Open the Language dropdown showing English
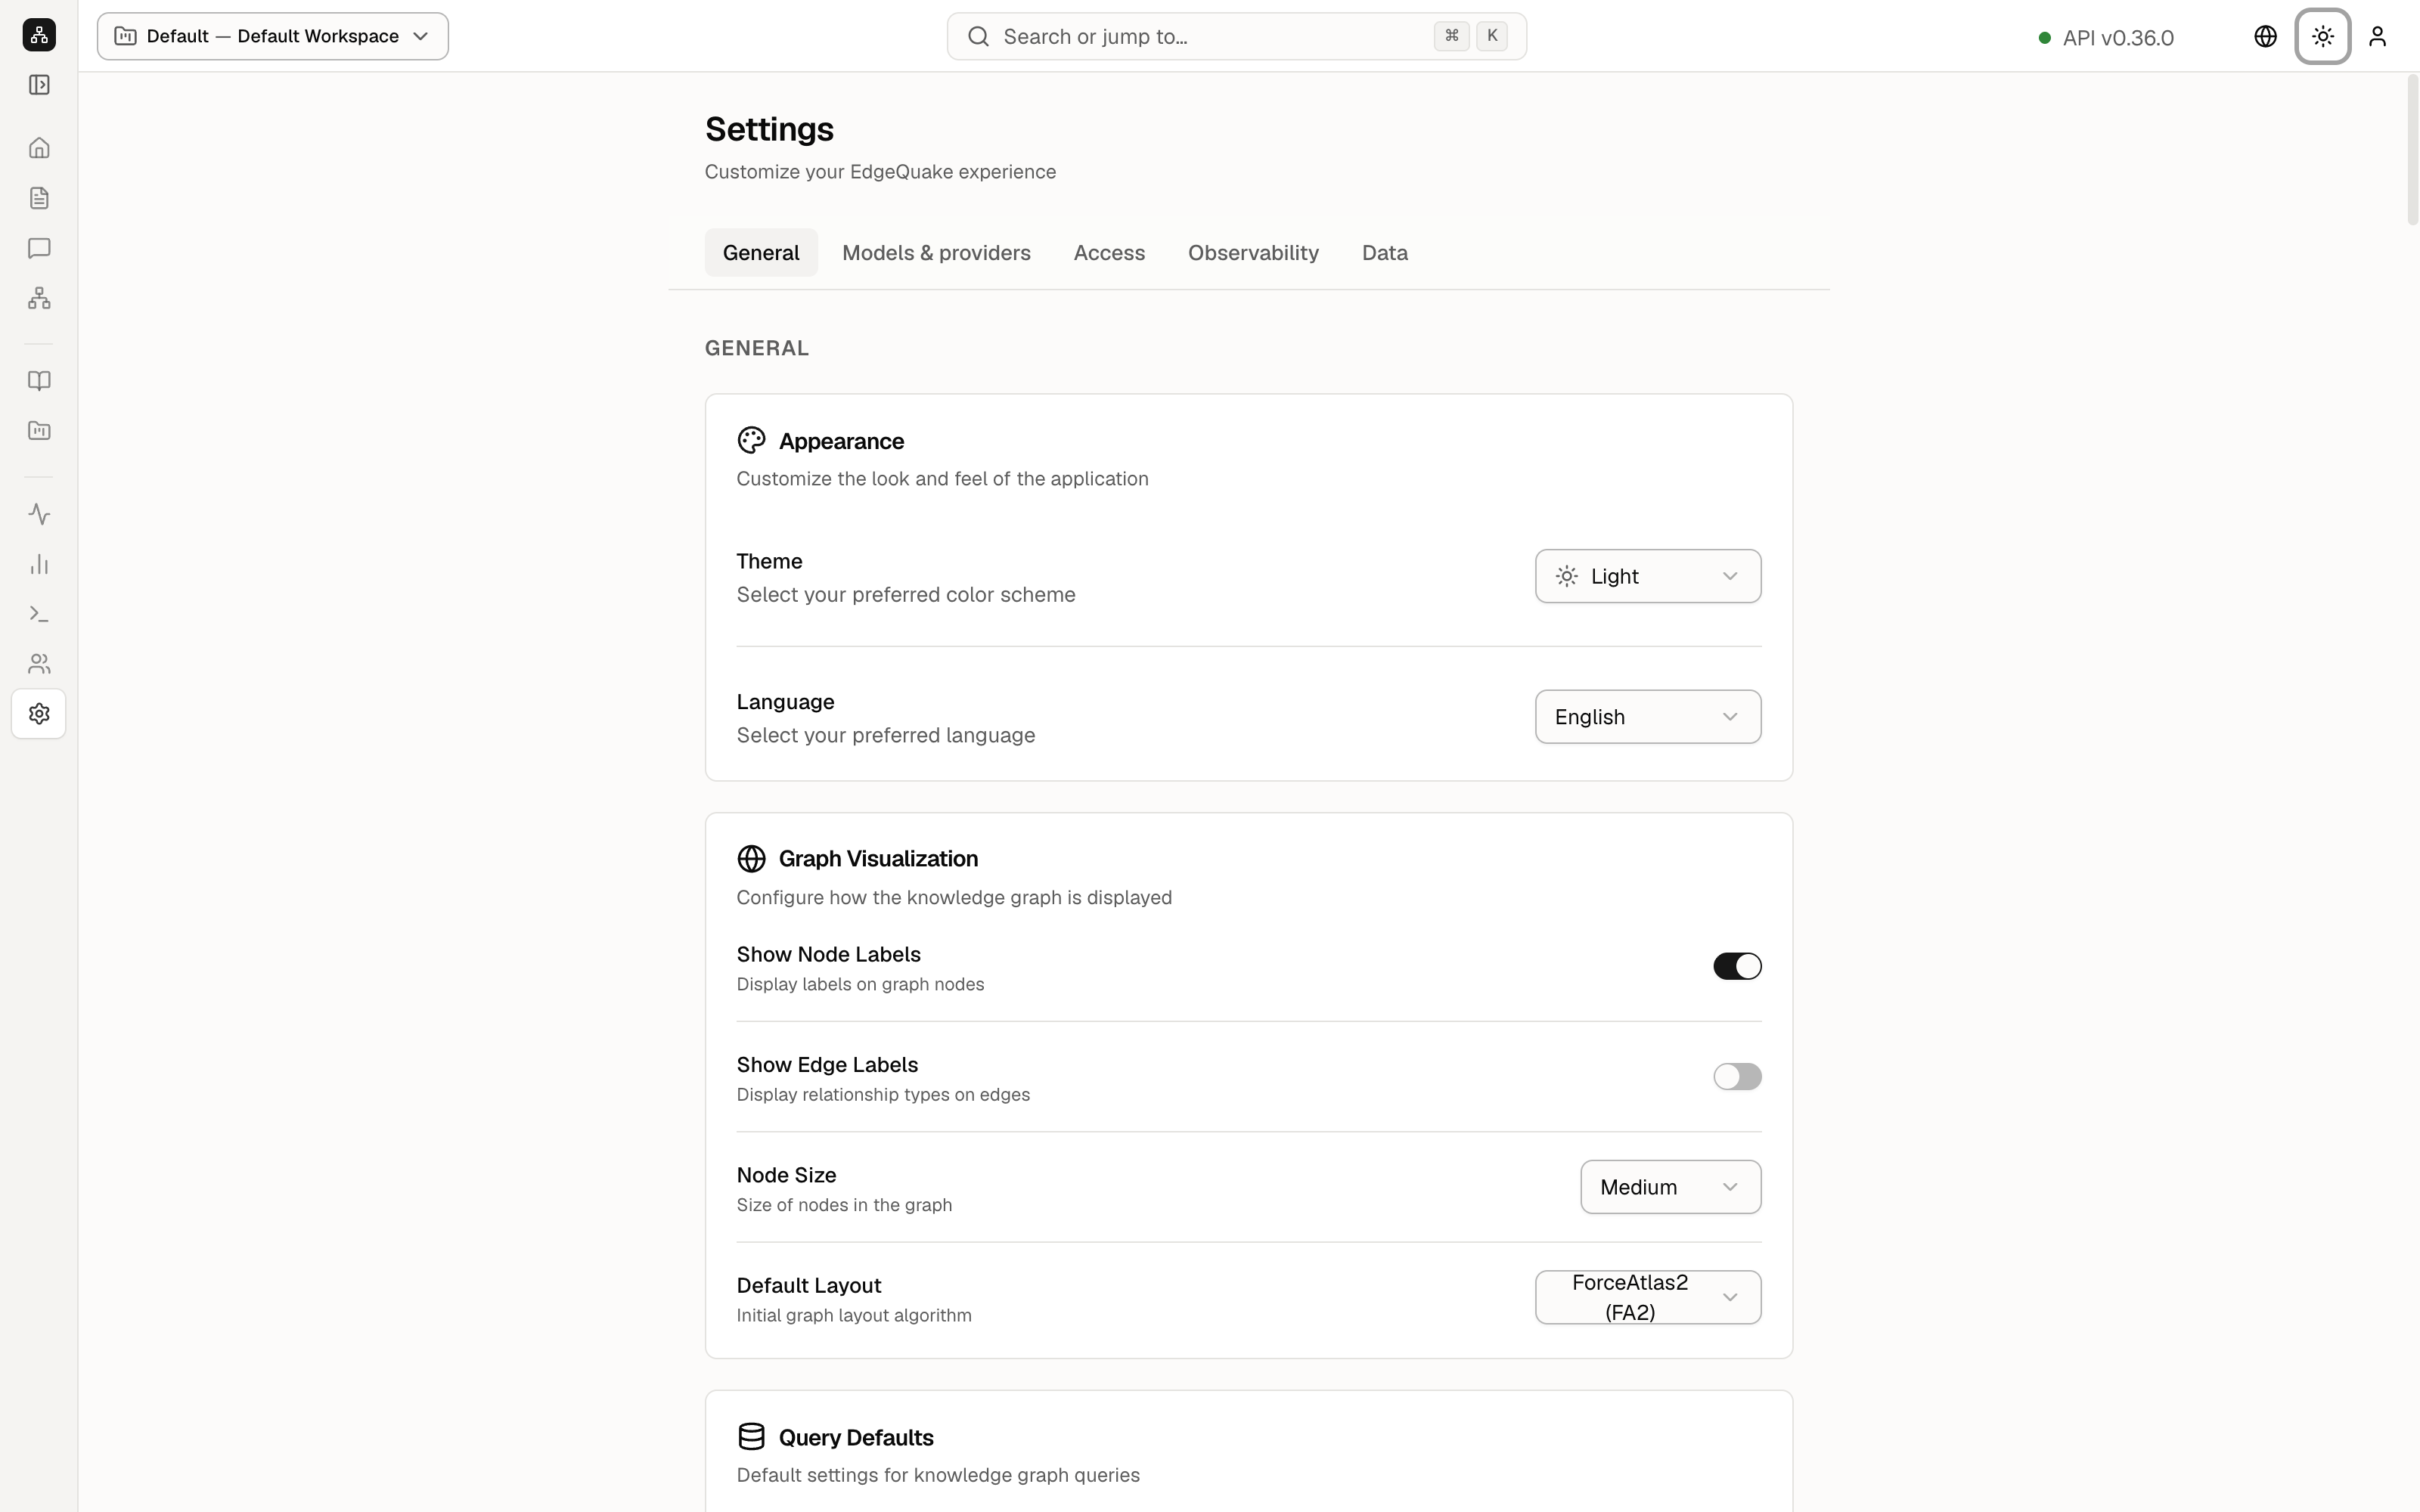The image size is (2420, 1512). (1648, 717)
